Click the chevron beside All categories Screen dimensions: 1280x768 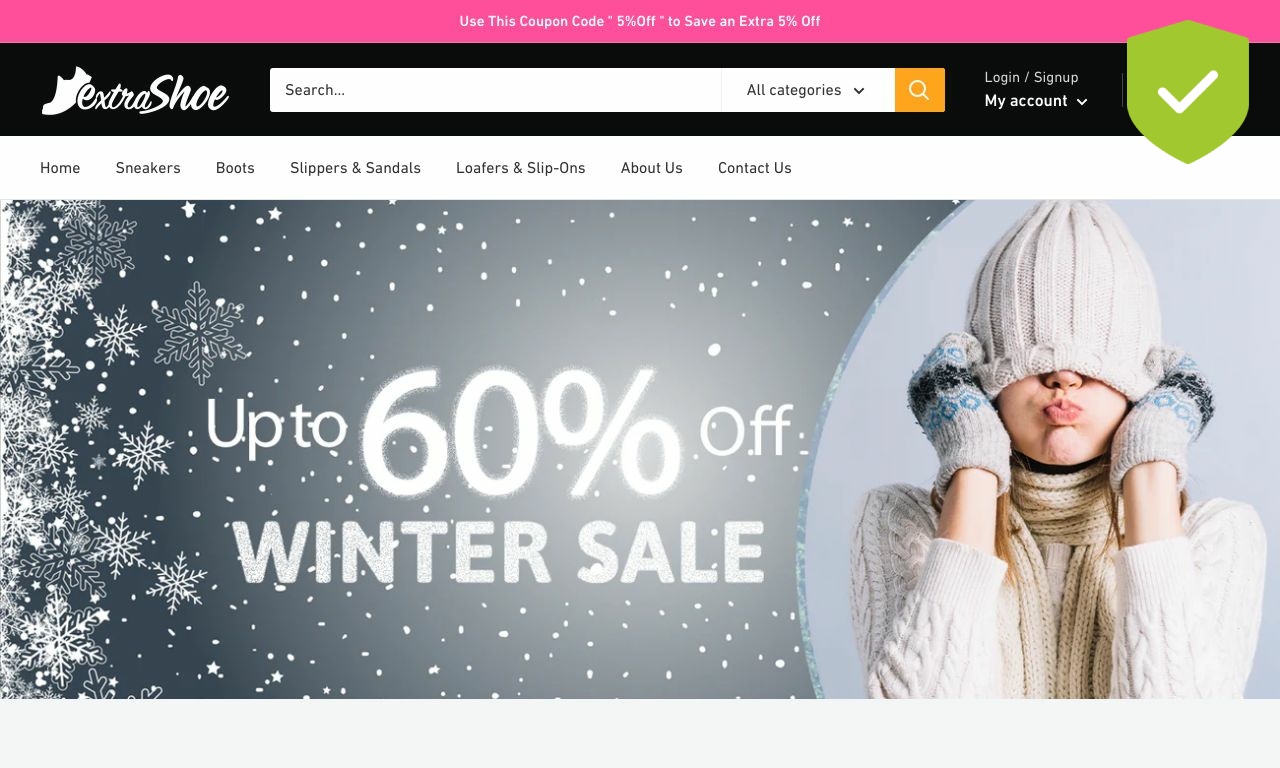coord(859,91)
